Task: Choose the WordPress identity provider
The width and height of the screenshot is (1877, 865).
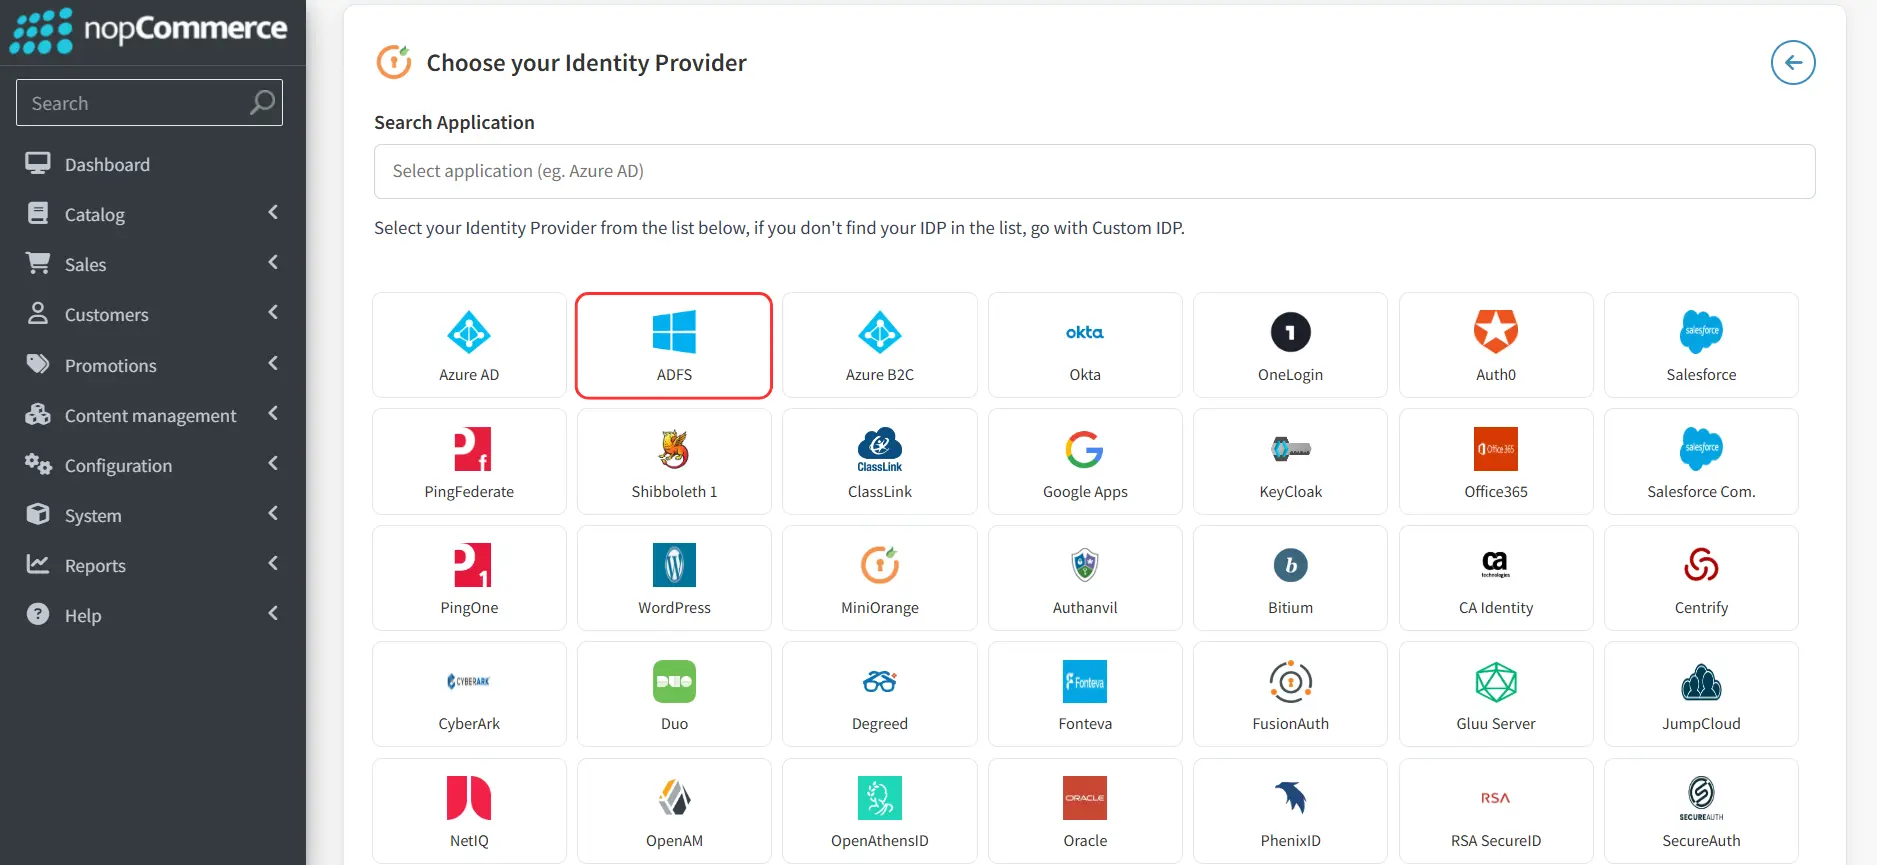Action: (674, 578)
